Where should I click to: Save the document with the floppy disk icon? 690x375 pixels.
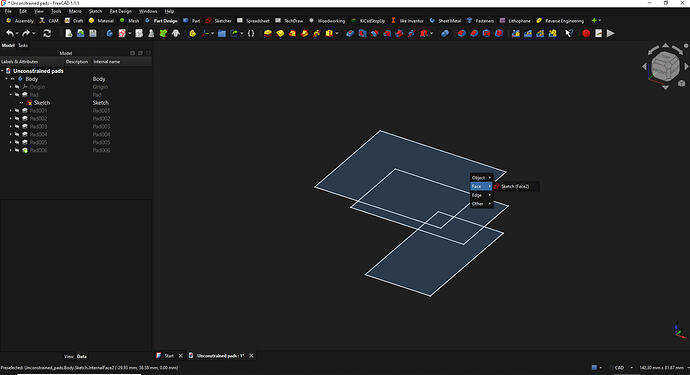pos(93,33)
